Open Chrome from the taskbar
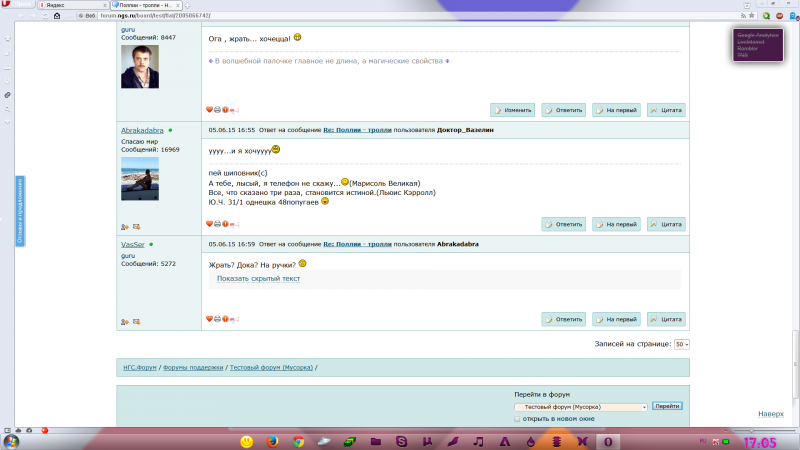The width and height of the screenshot is (800, 450). [298, 441]
